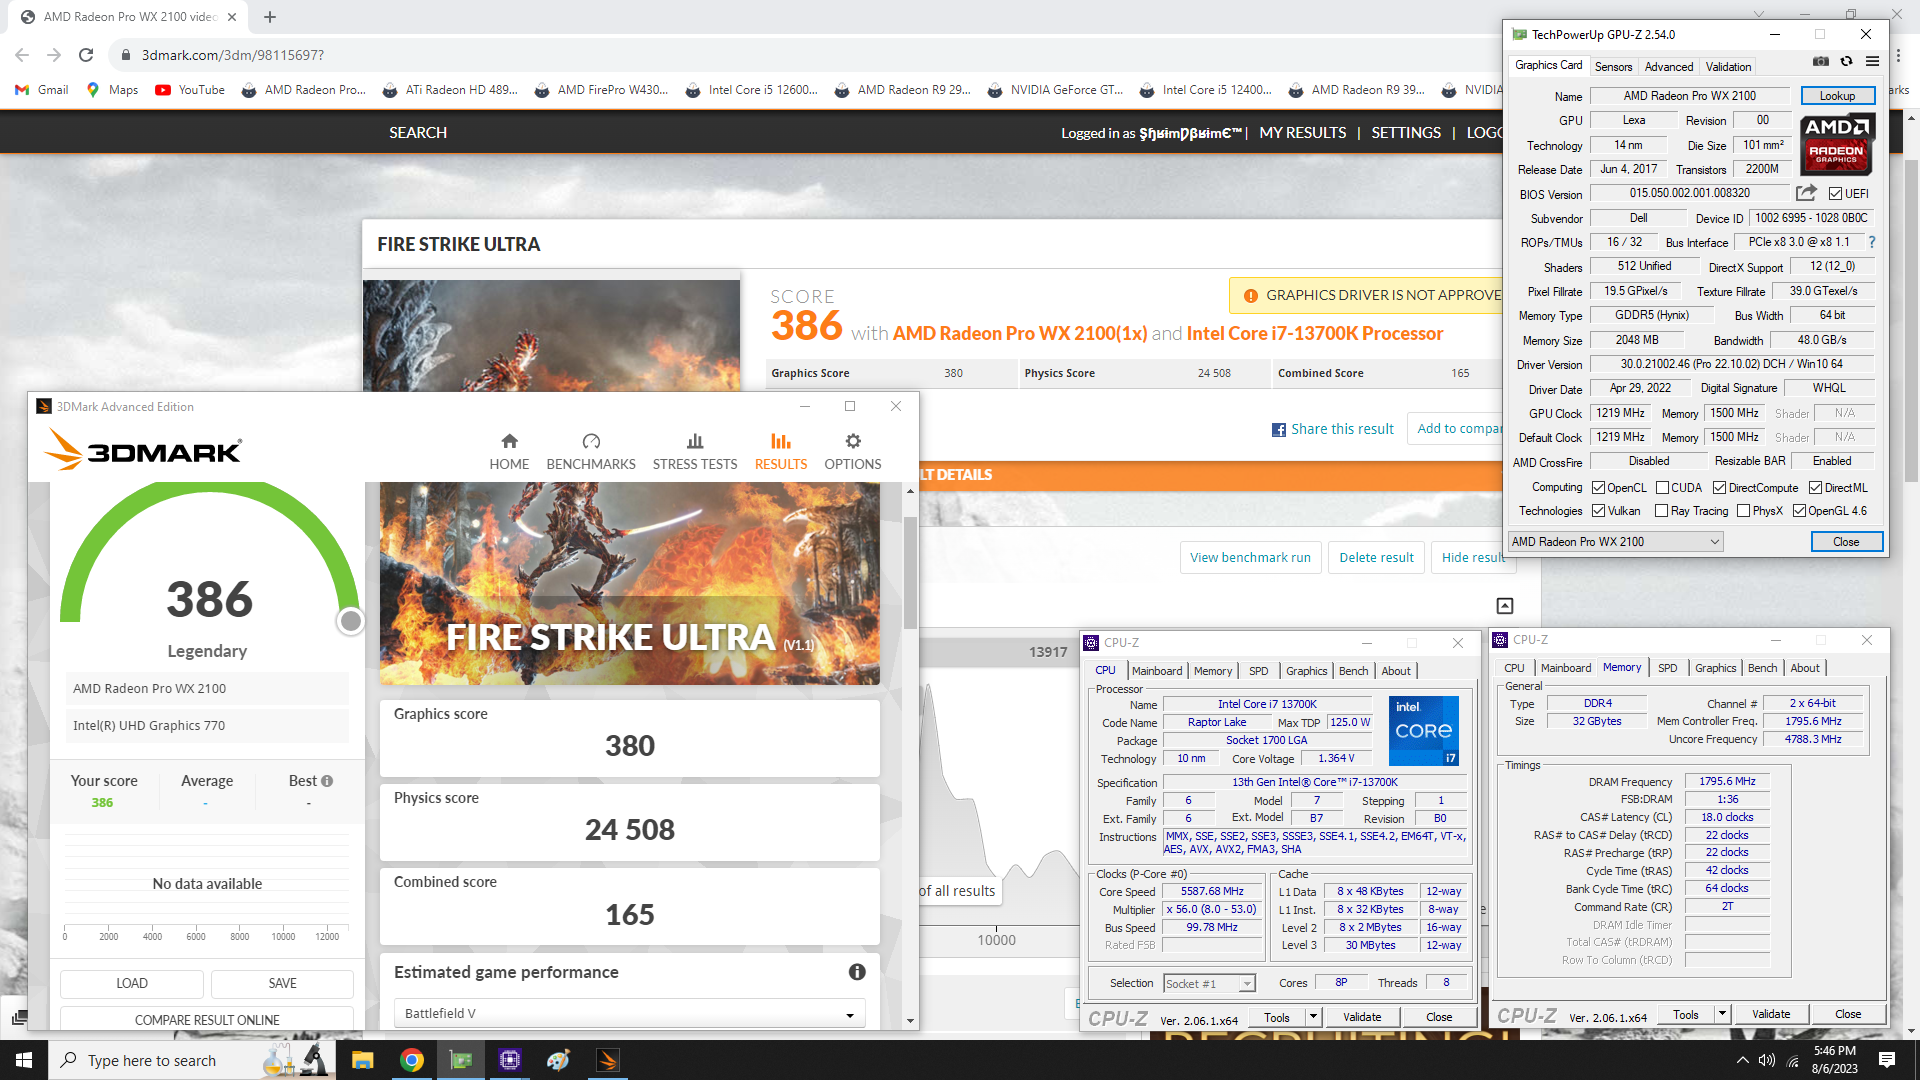Toggle the DirectML checkbox
Viewport: 1920px width, 1080px height.
(1815, 488)
